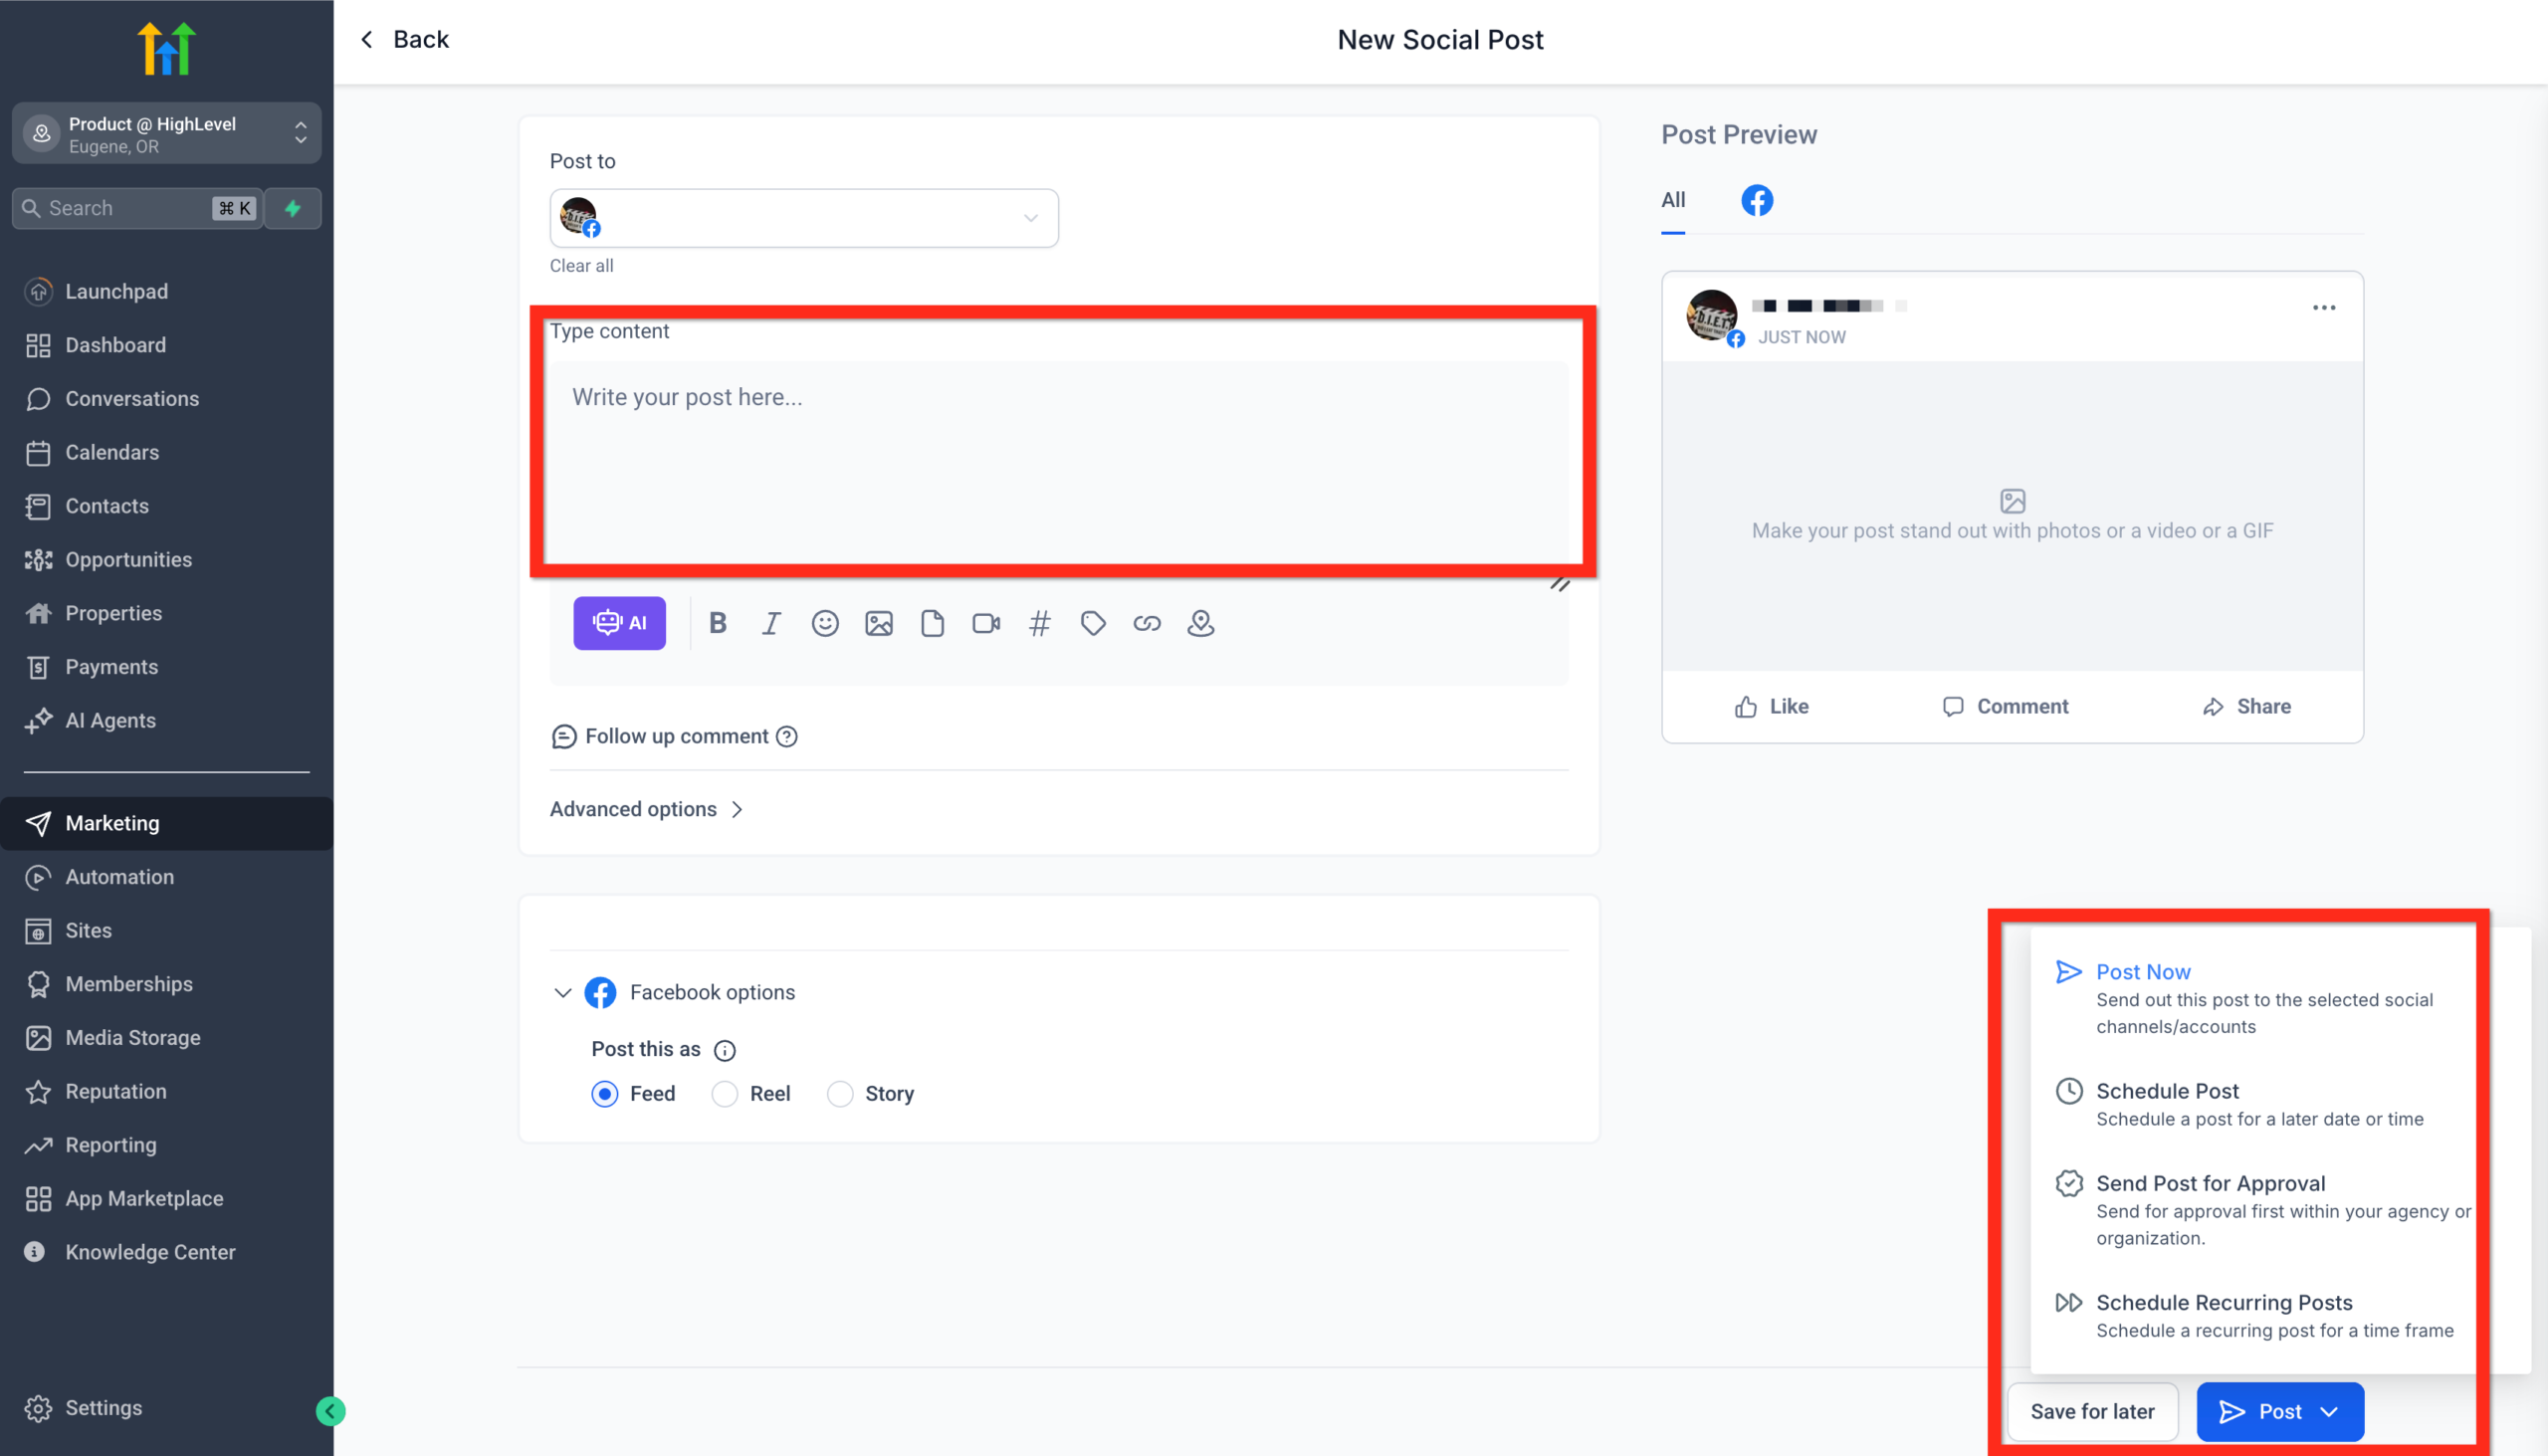
Task: Add a video to the post
Action: (x=986, y=622)
